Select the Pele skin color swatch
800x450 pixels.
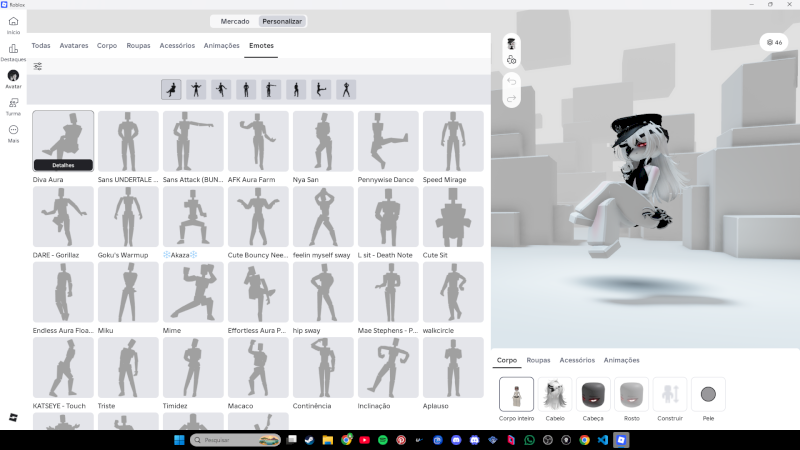[x=708, y=394]
